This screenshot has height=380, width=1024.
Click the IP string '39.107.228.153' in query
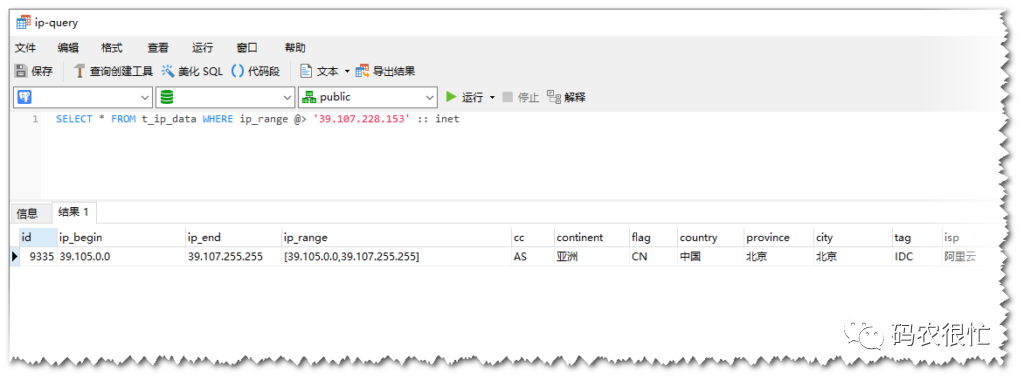coord(363,119)
